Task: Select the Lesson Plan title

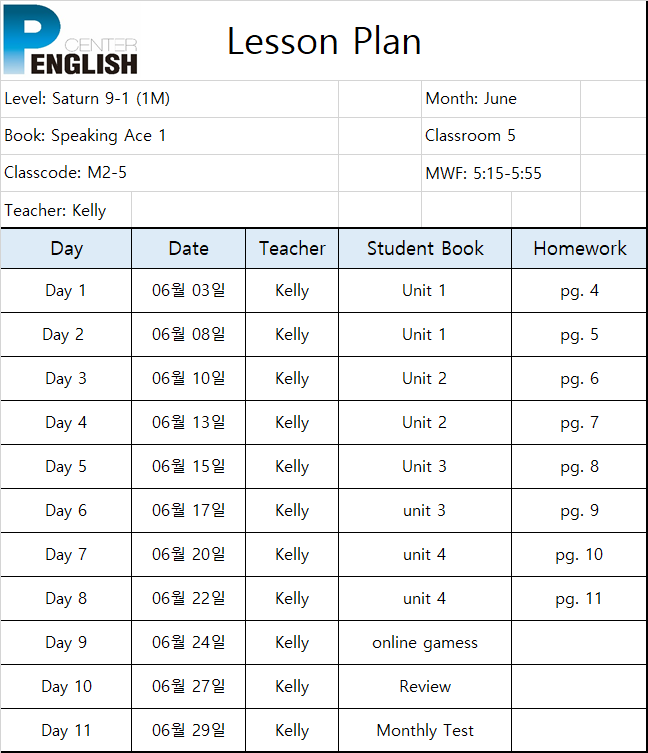Action: [x=324, y=41]
